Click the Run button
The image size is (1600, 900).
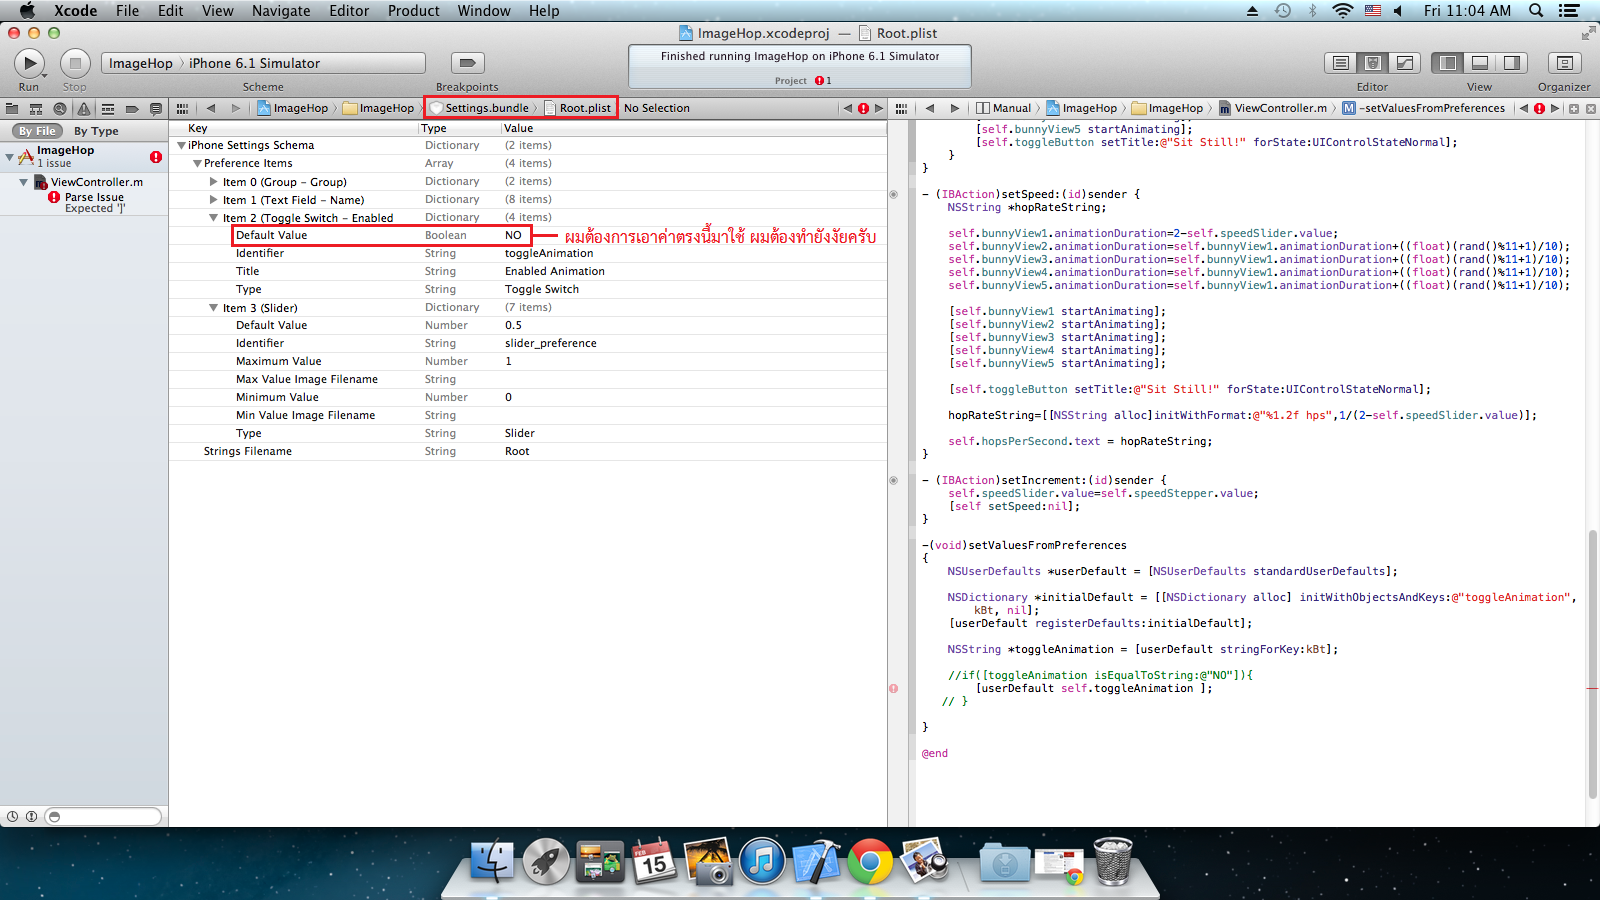tap(29, 63)
